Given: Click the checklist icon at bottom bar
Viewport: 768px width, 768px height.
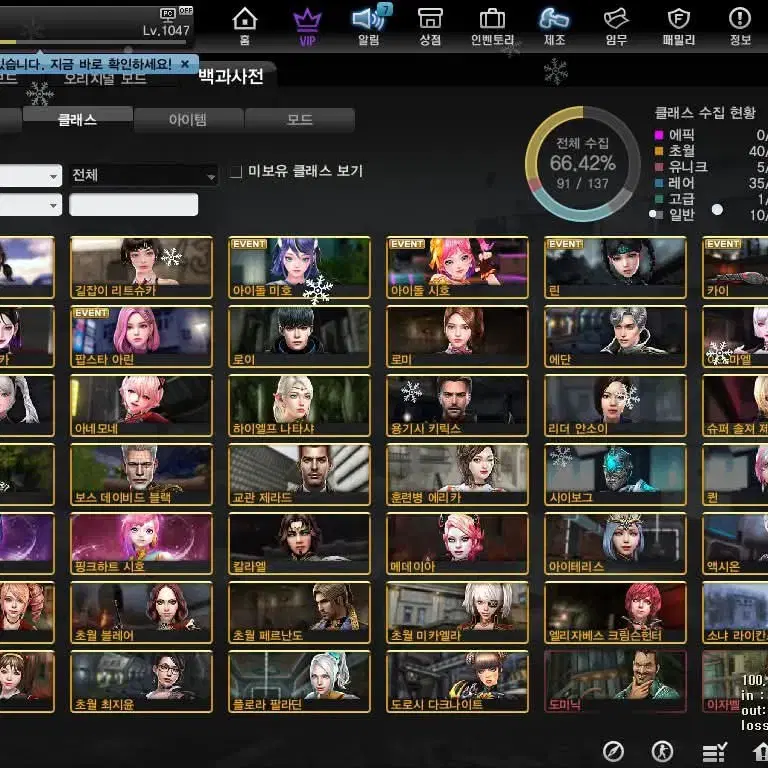Looking at the screenshot, I should pos(714,752).
